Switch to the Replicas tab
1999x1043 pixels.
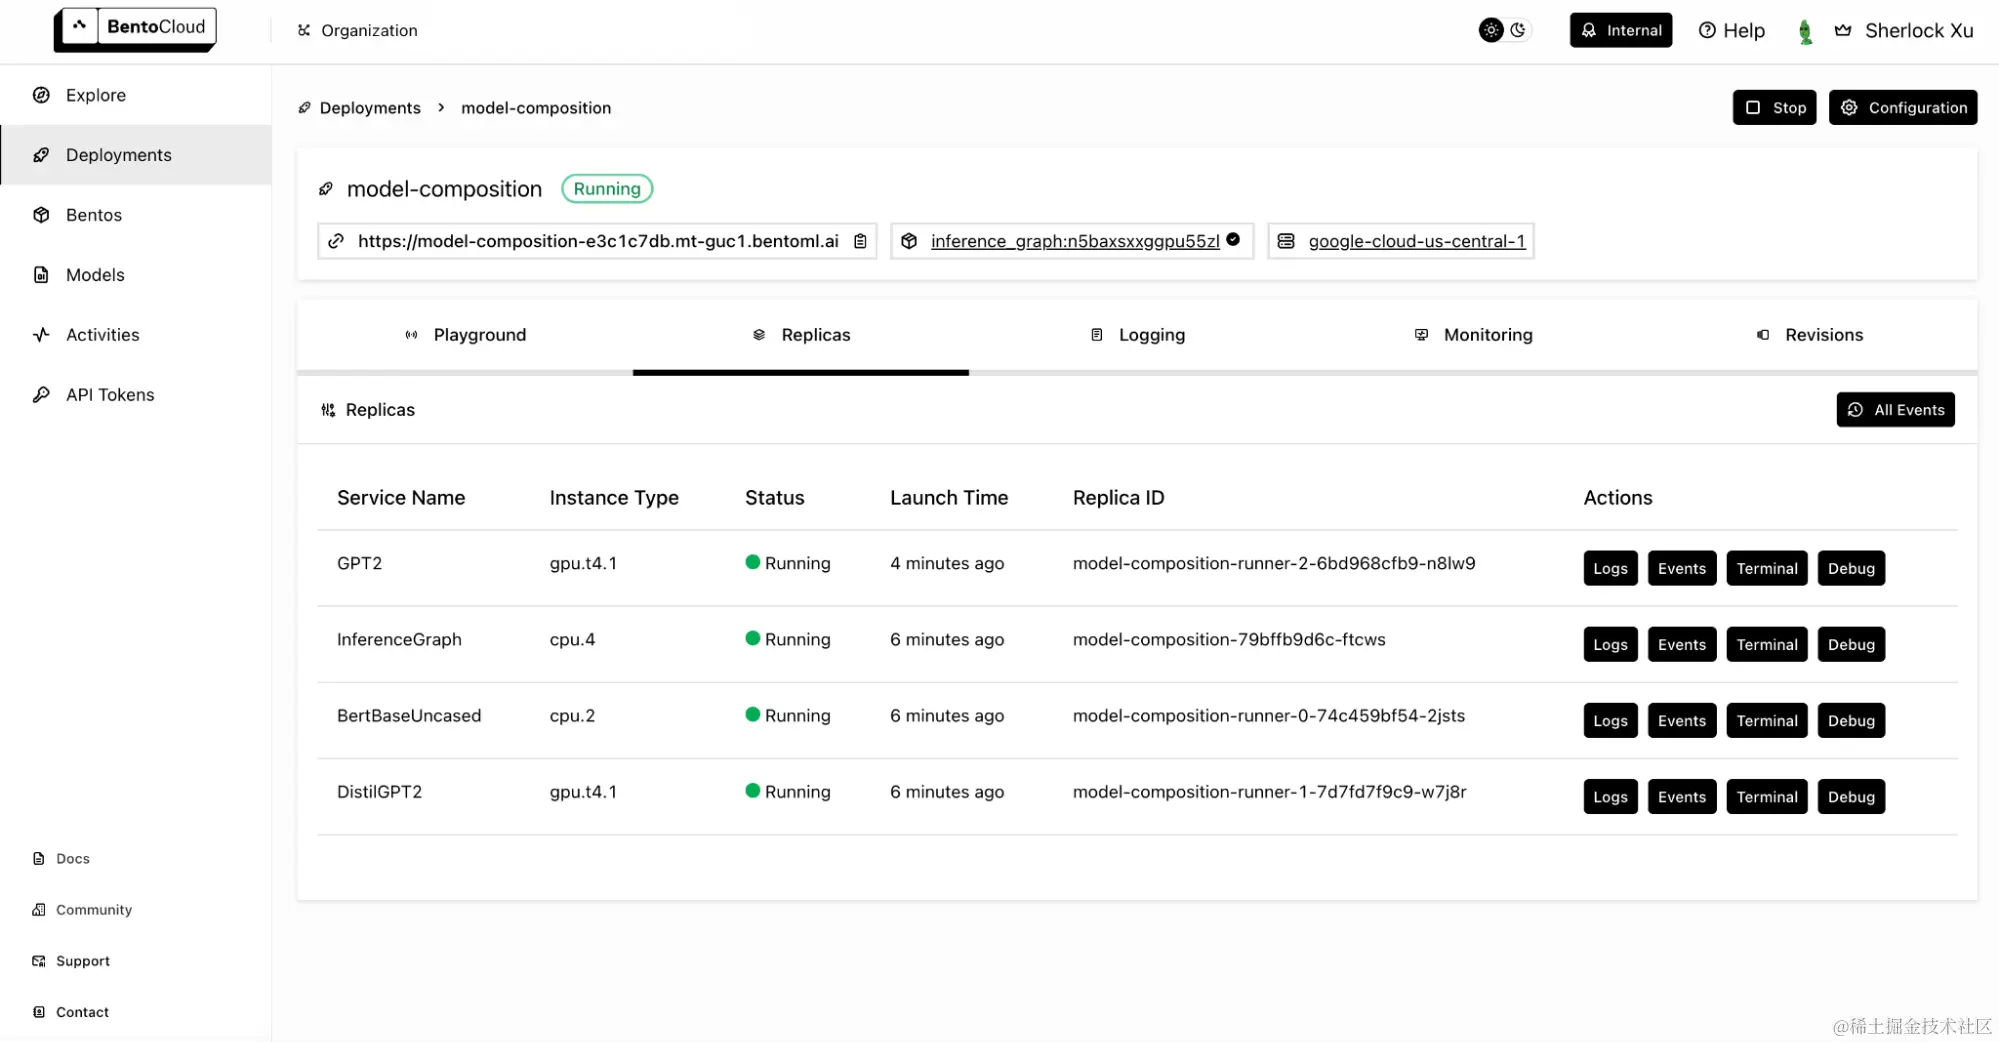(x=801, y=335)
